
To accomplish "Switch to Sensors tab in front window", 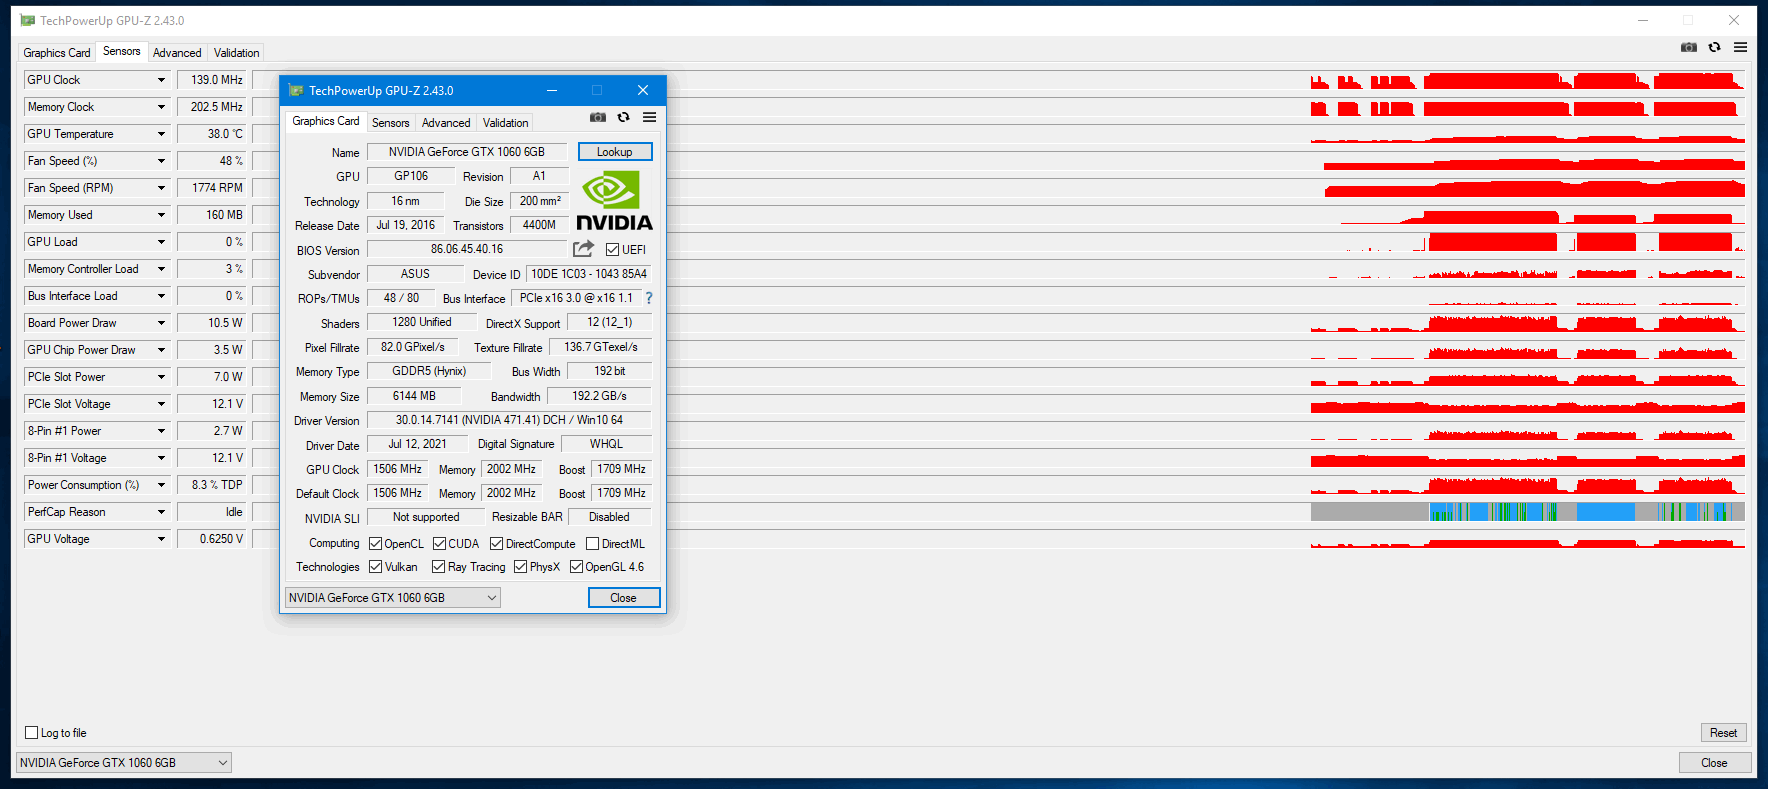I will [390, 123].
